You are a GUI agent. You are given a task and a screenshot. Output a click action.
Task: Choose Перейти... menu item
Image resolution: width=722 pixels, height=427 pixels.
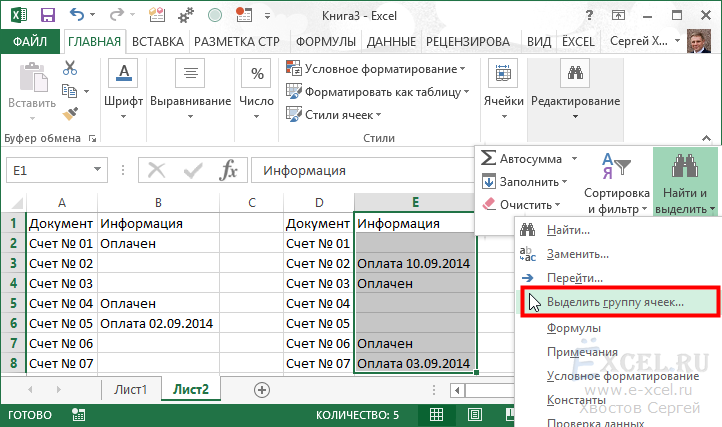coord(617,278)
